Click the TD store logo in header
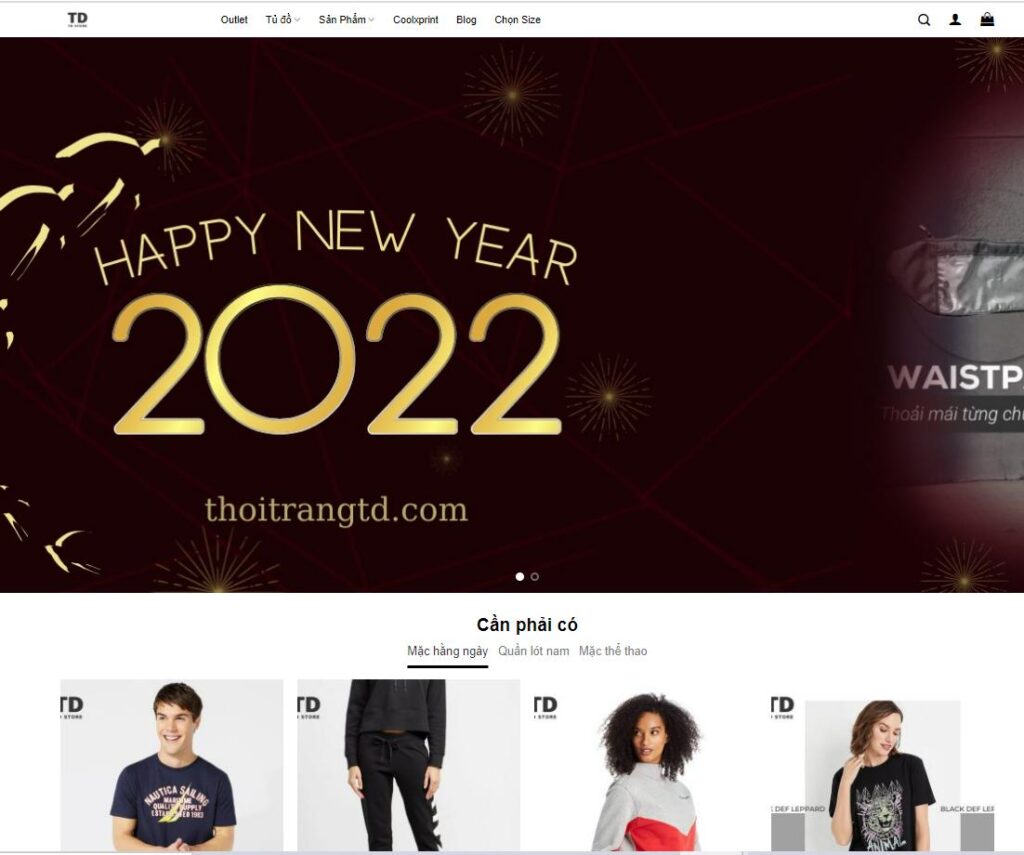Viewport: 1024px width, 855px height. (77, 20)
